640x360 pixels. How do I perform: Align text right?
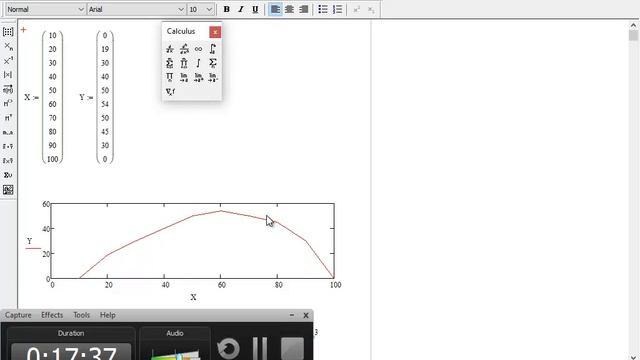(303, 9)
